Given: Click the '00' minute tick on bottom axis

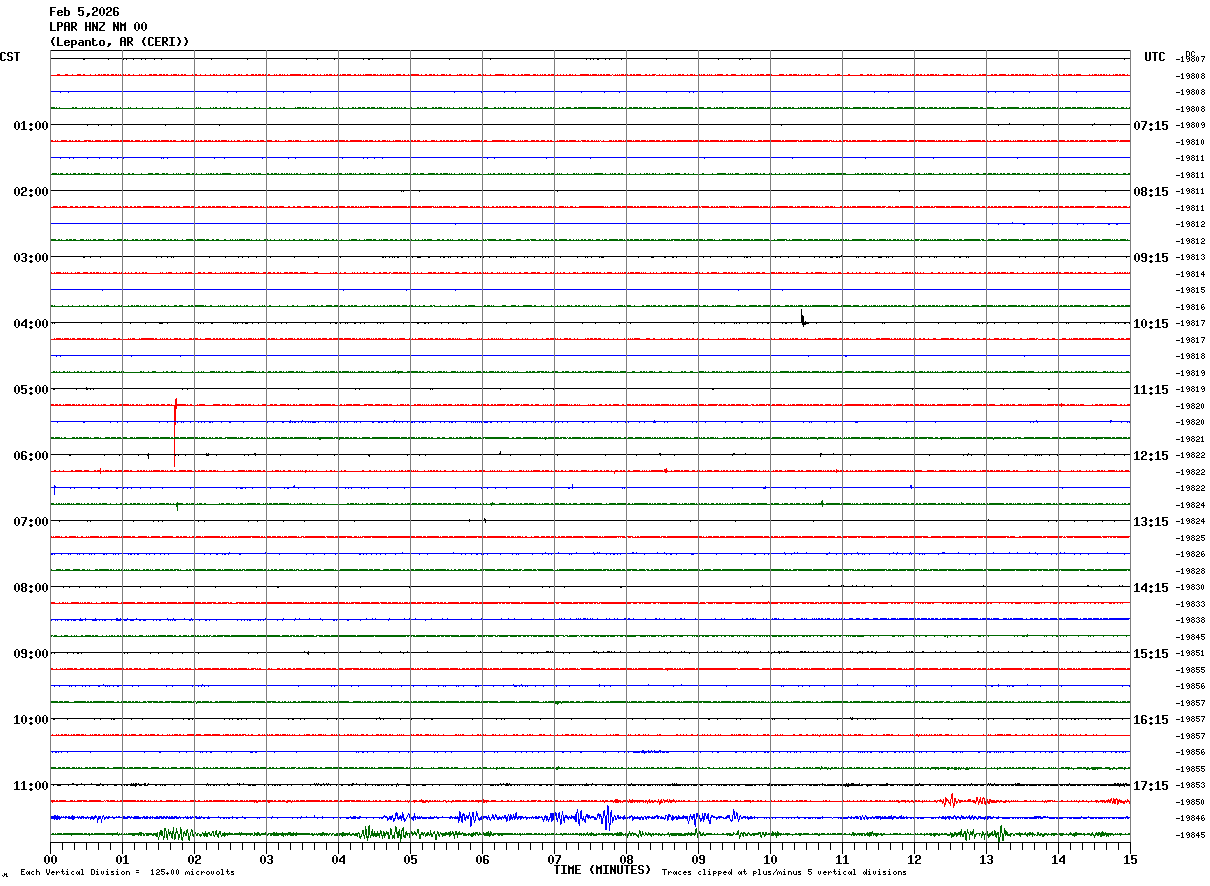Looking at the screenshot, I should (51, 859).
